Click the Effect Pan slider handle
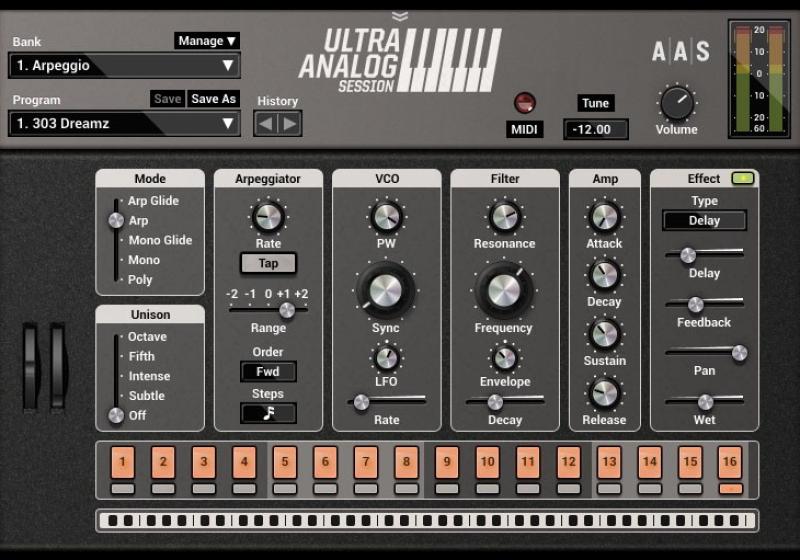This screenshot has height=560, width=800. 739,352
